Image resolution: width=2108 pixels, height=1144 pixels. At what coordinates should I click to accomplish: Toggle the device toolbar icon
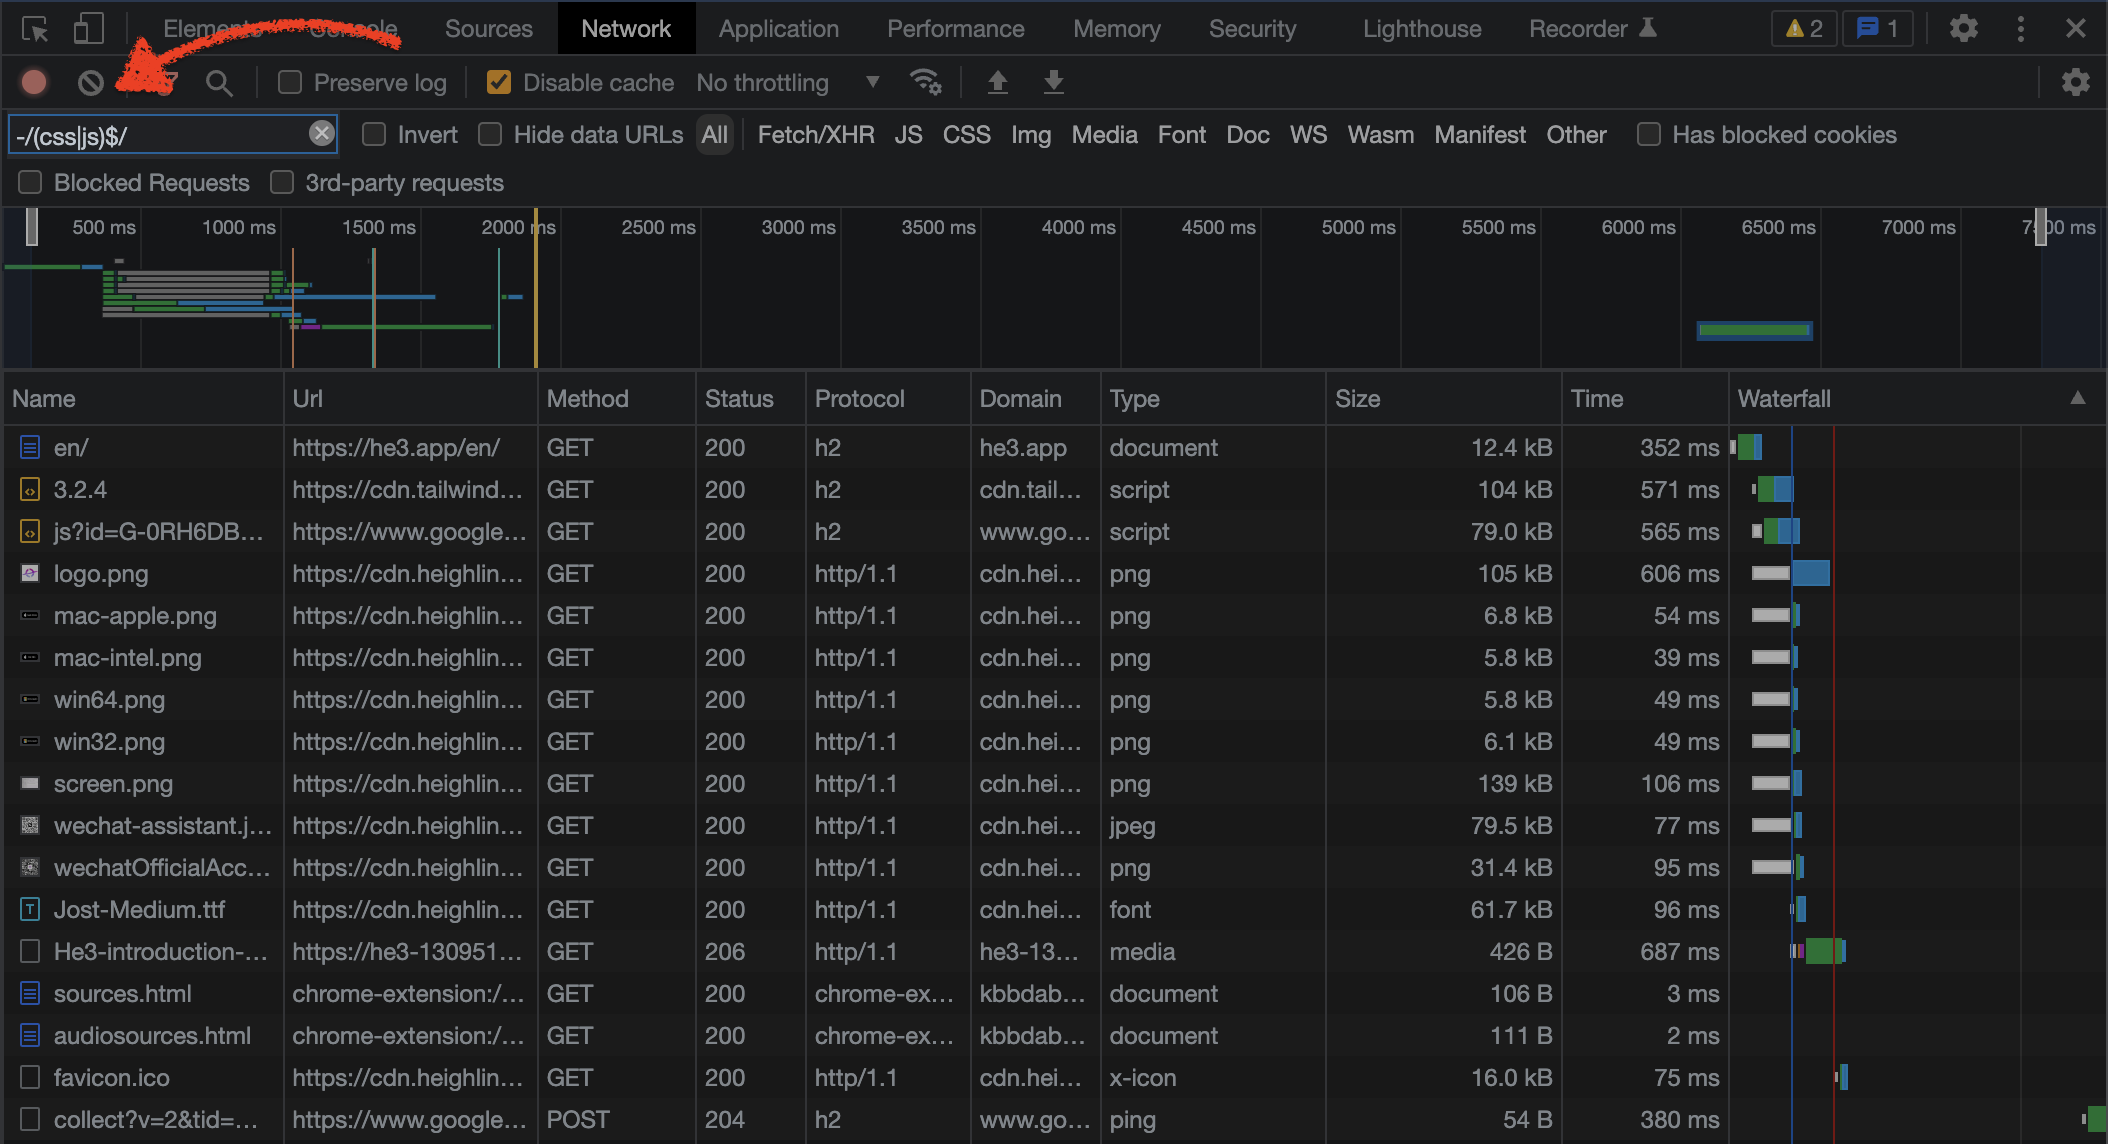88,29
